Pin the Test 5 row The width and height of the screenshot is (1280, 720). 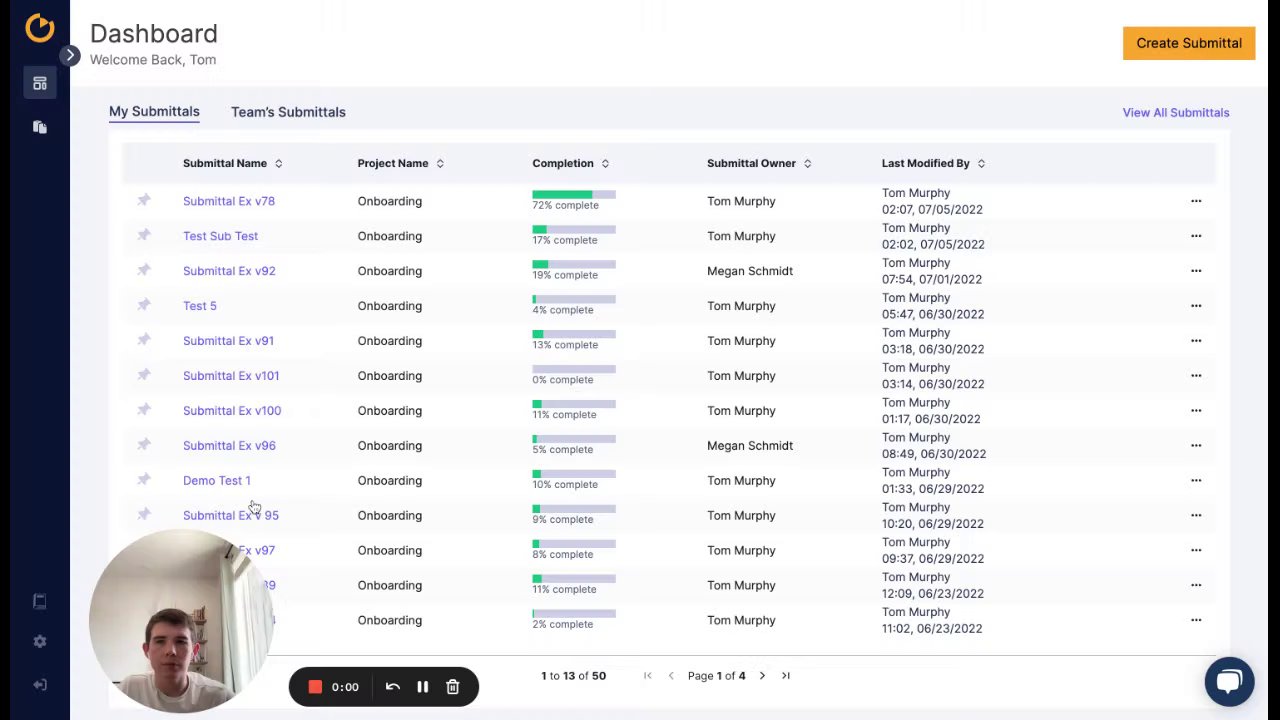144,306
